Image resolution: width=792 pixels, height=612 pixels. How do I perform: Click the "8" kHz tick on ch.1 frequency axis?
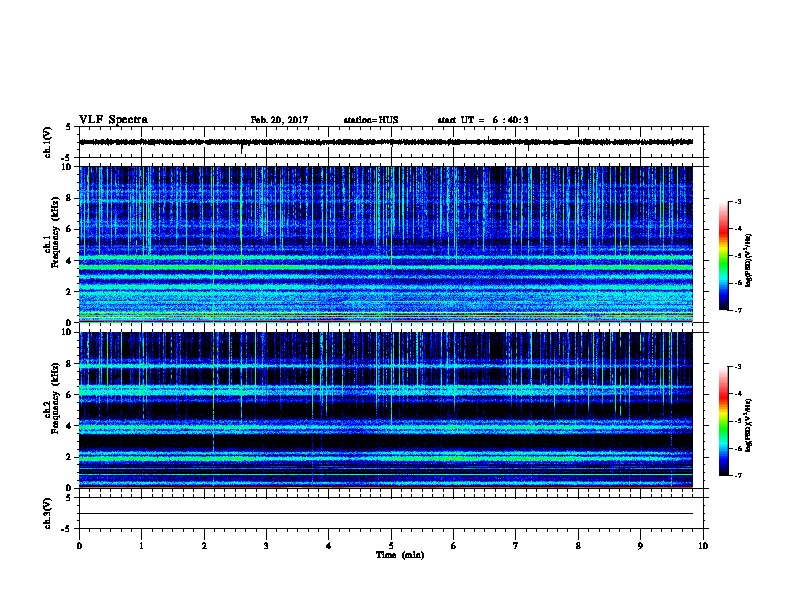[70, 198]
